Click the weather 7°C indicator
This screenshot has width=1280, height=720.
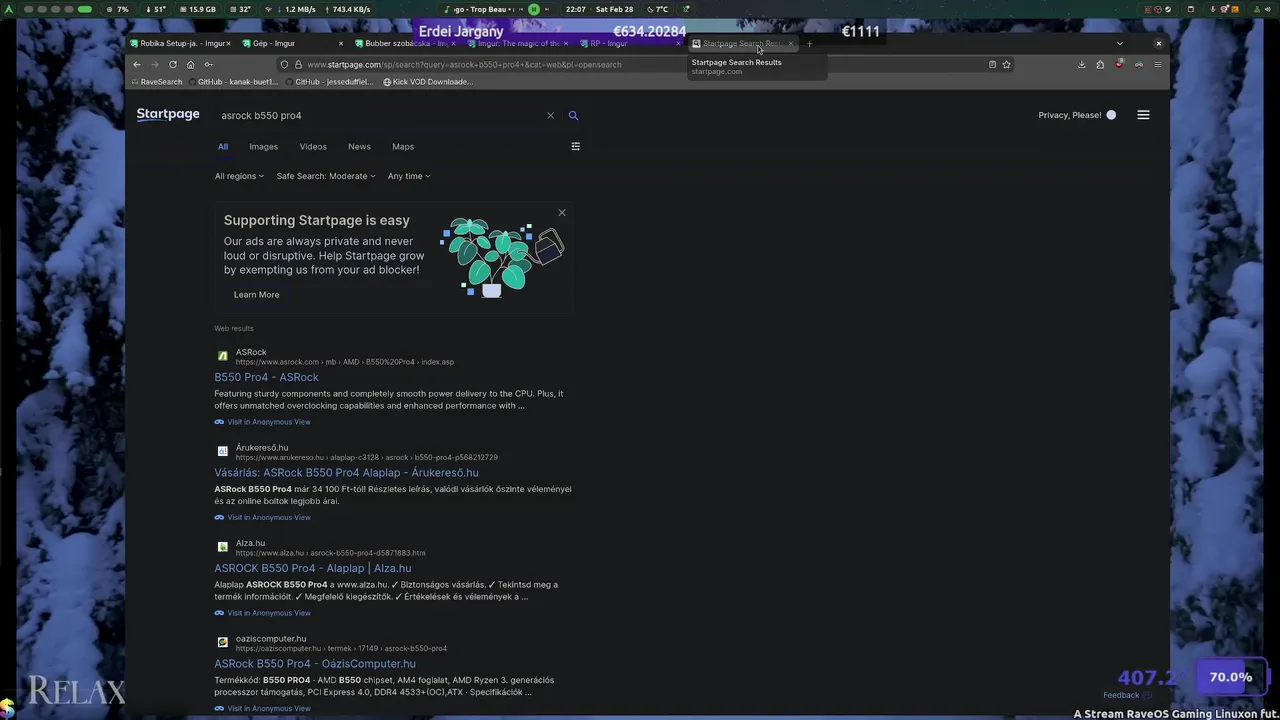(x=657, y=9)
